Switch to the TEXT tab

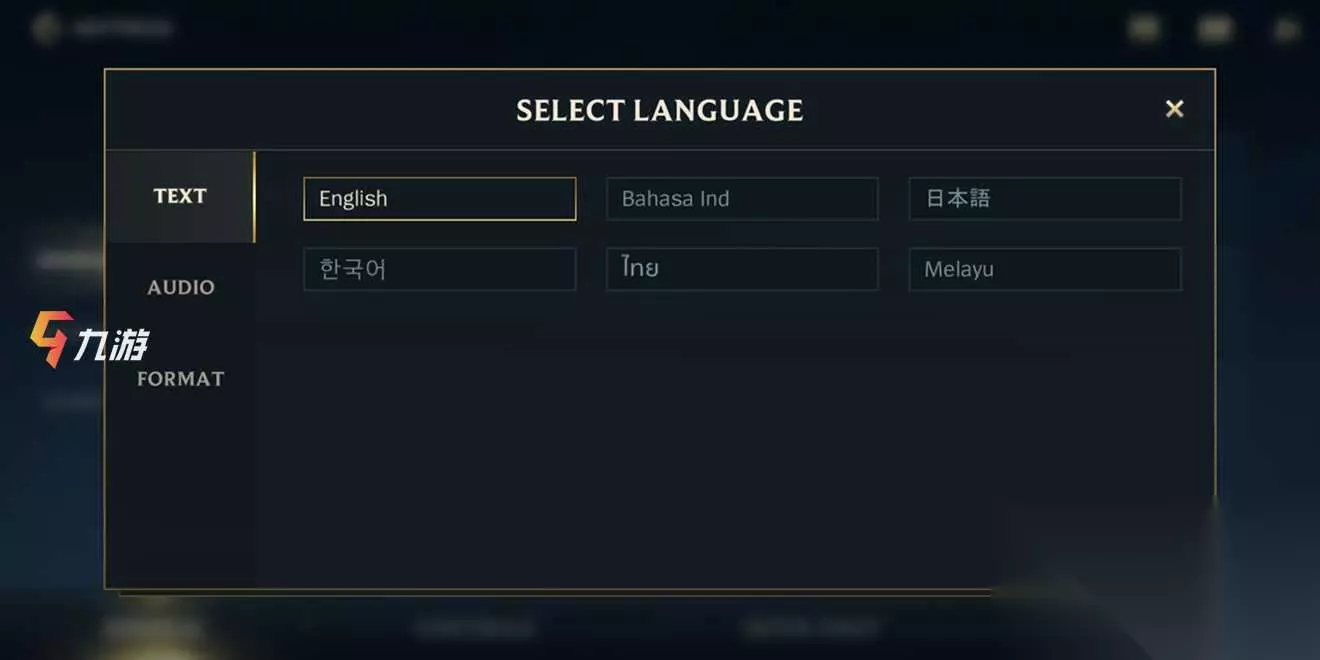(x=180, y=196)
